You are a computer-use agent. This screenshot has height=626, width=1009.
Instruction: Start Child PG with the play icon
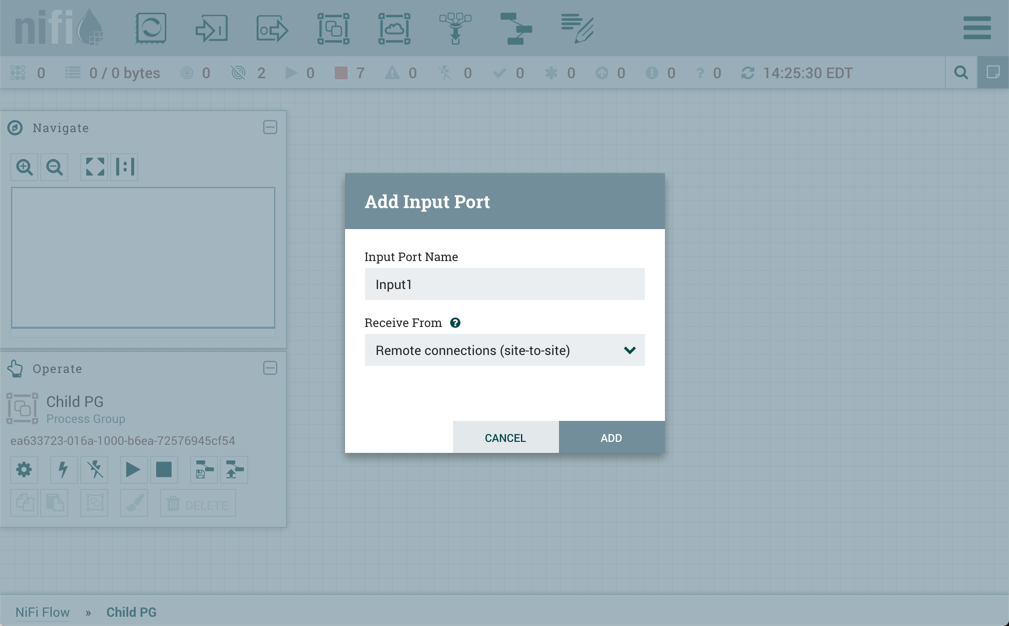(133, 469)
